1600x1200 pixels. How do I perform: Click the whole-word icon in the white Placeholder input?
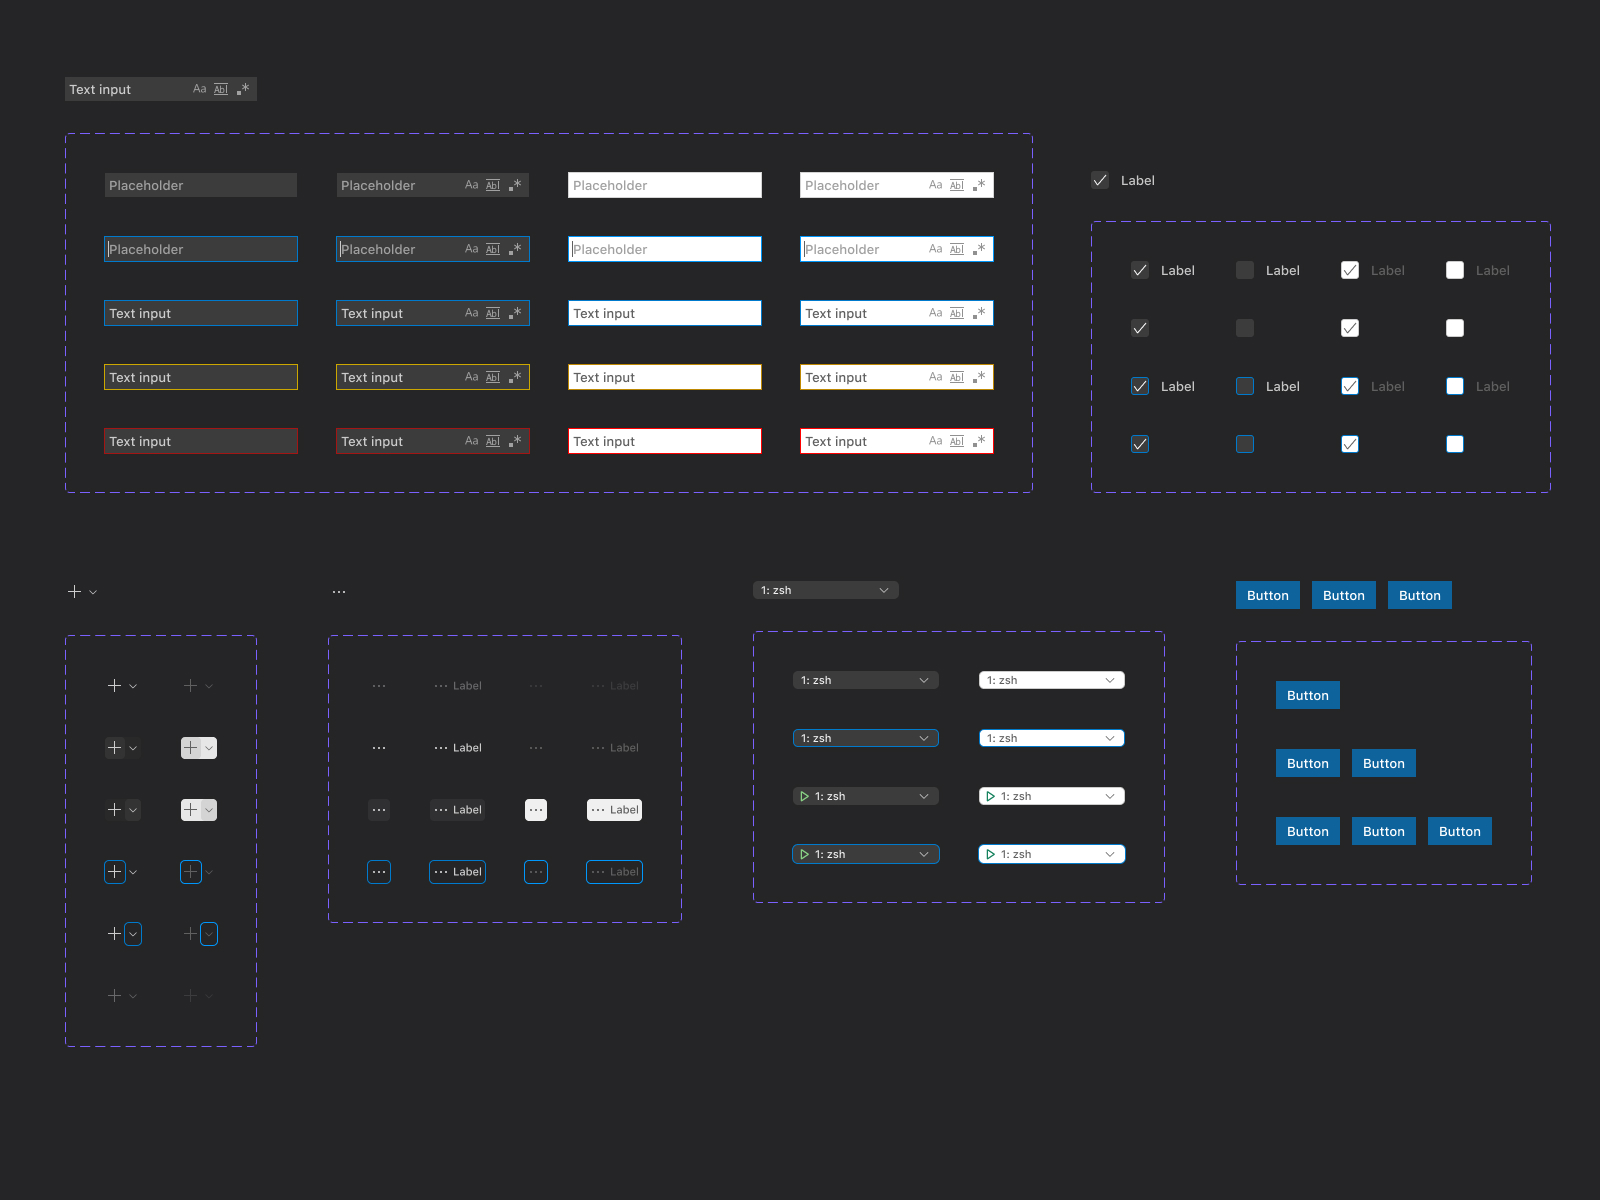coord(956,185)
